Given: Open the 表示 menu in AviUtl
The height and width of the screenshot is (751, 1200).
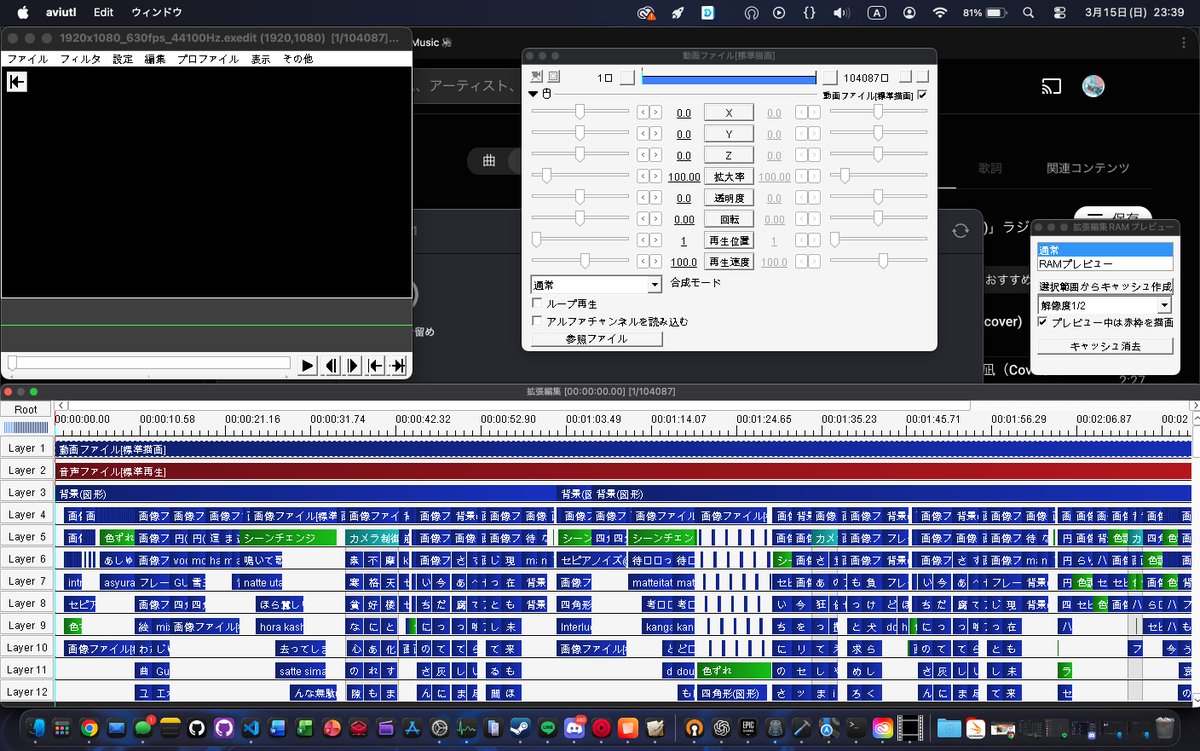Looking at the screenshot, I should [x=260, y=59].
